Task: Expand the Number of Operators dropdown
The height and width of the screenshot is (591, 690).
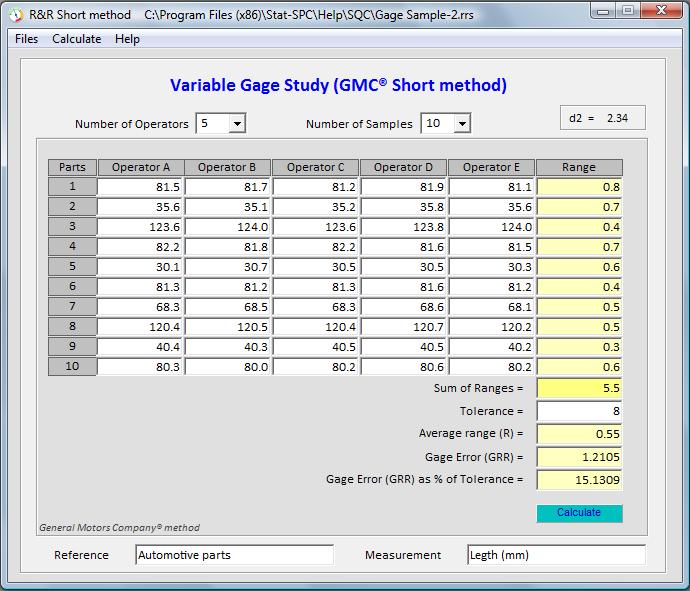Action: coord(237,123)
